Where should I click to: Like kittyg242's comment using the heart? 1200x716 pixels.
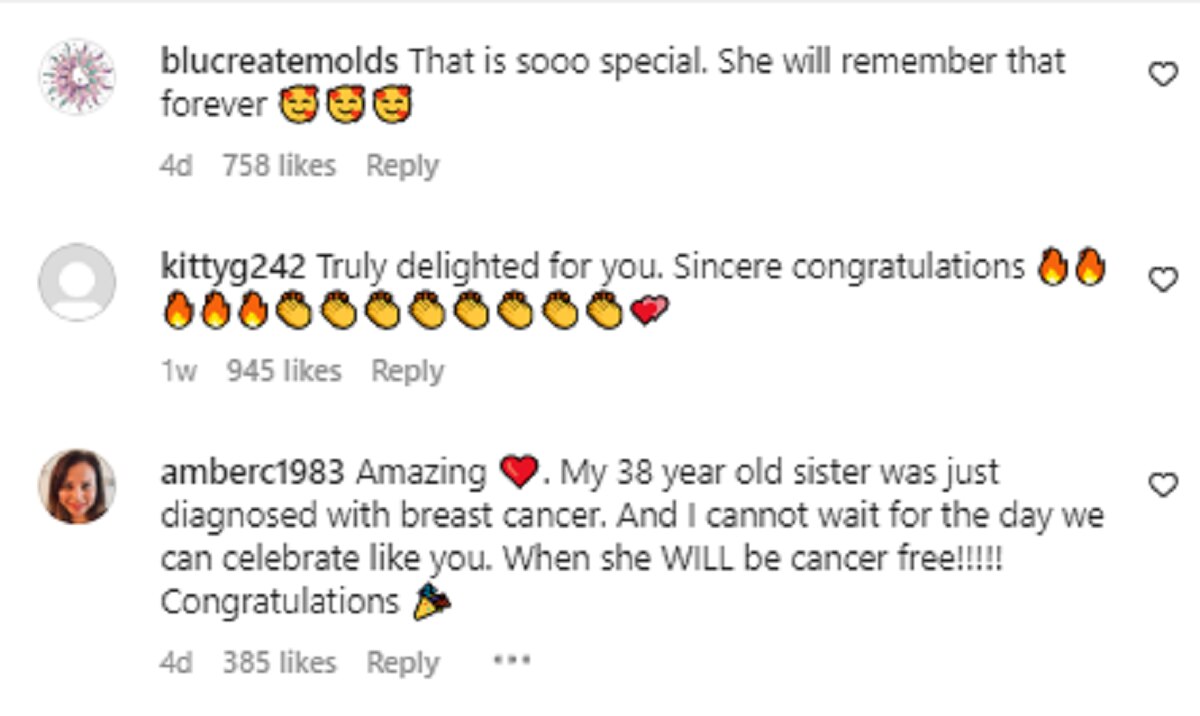tap(1162, 280)
